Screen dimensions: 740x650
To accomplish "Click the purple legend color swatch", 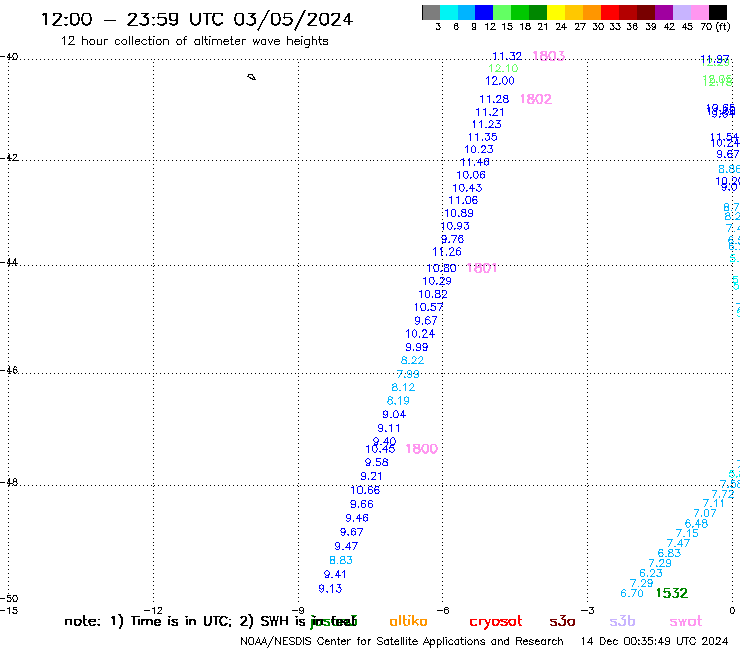I will click(664, 12).
